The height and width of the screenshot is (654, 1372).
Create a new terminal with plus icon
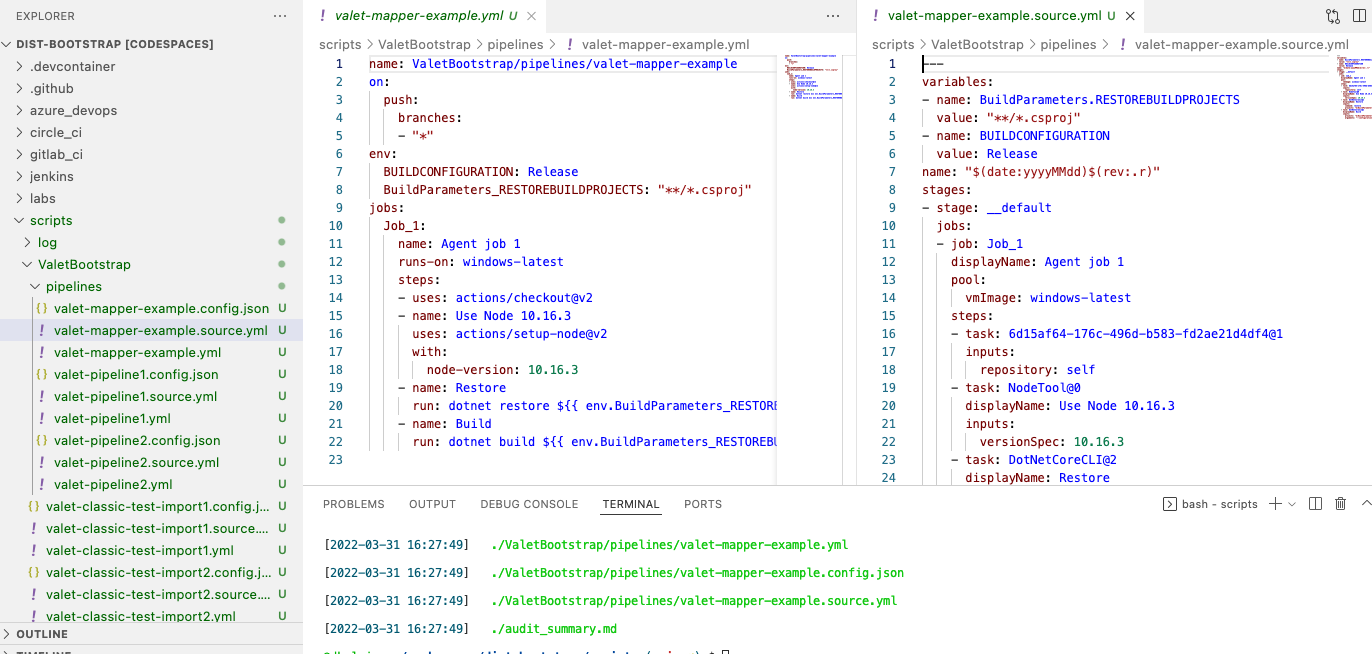1275,504
